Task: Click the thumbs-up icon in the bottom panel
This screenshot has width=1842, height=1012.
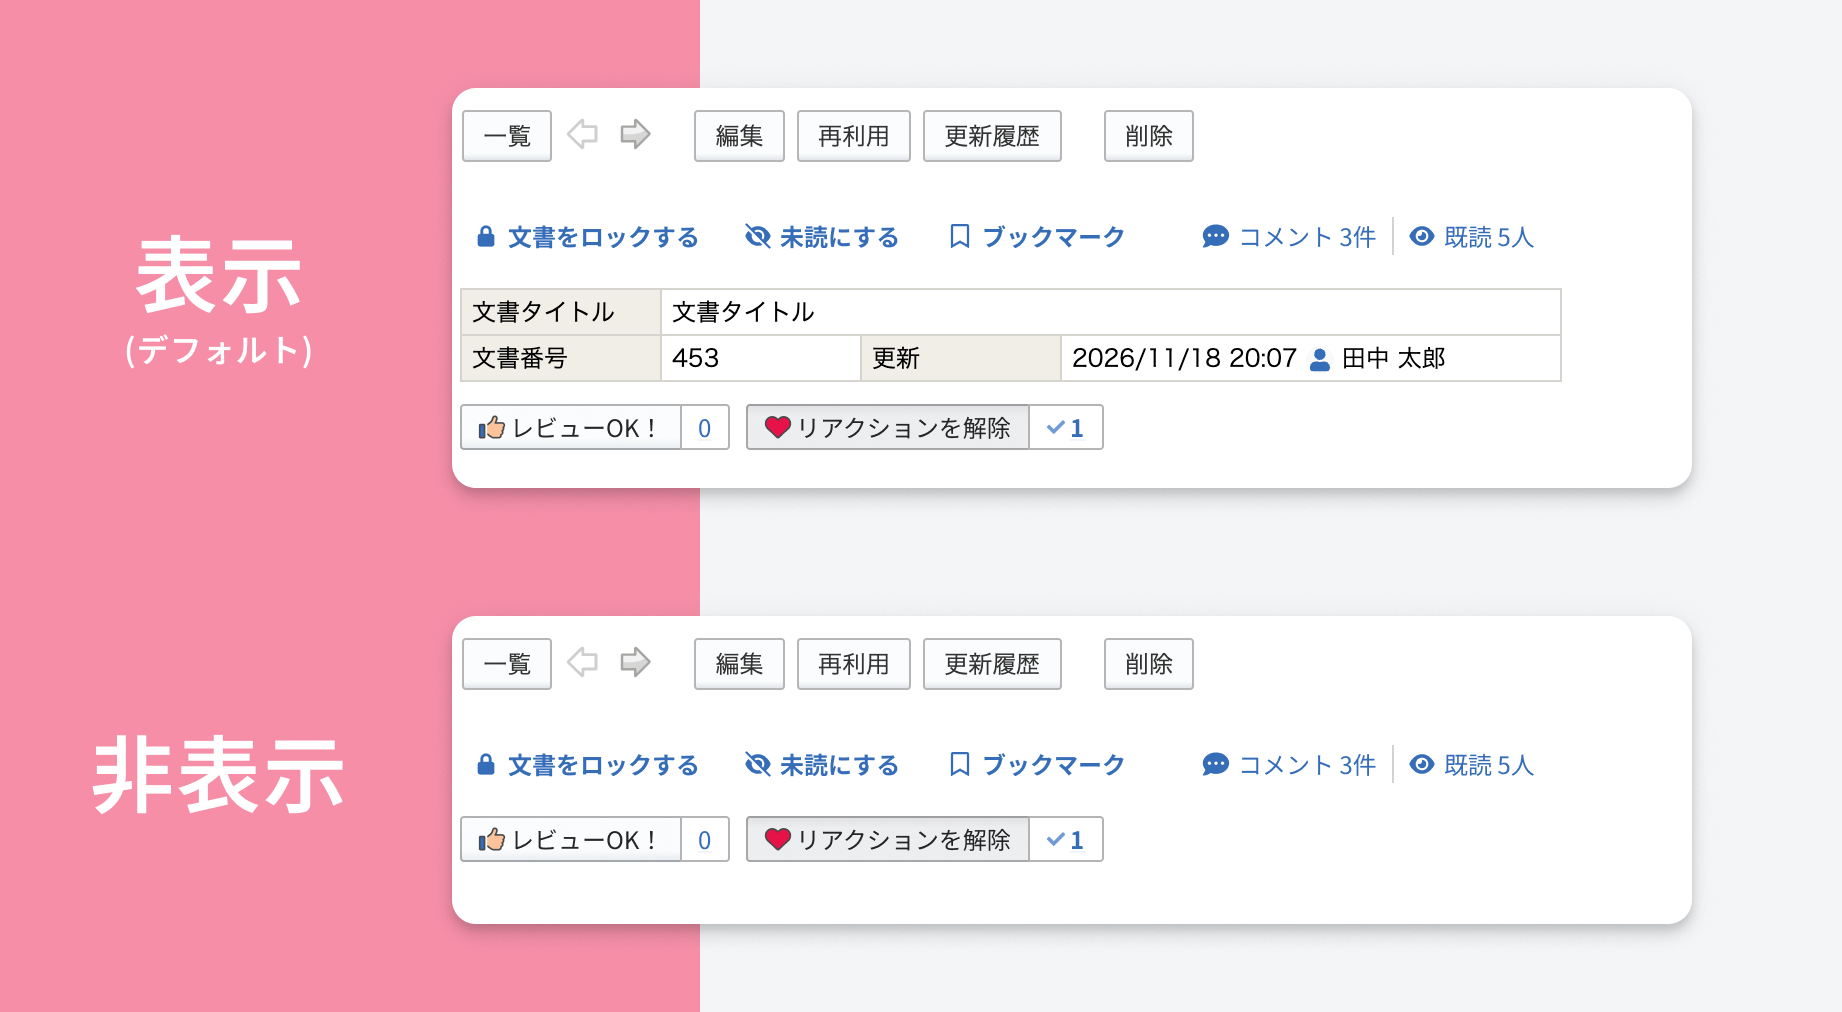Action: coord(492,840)
